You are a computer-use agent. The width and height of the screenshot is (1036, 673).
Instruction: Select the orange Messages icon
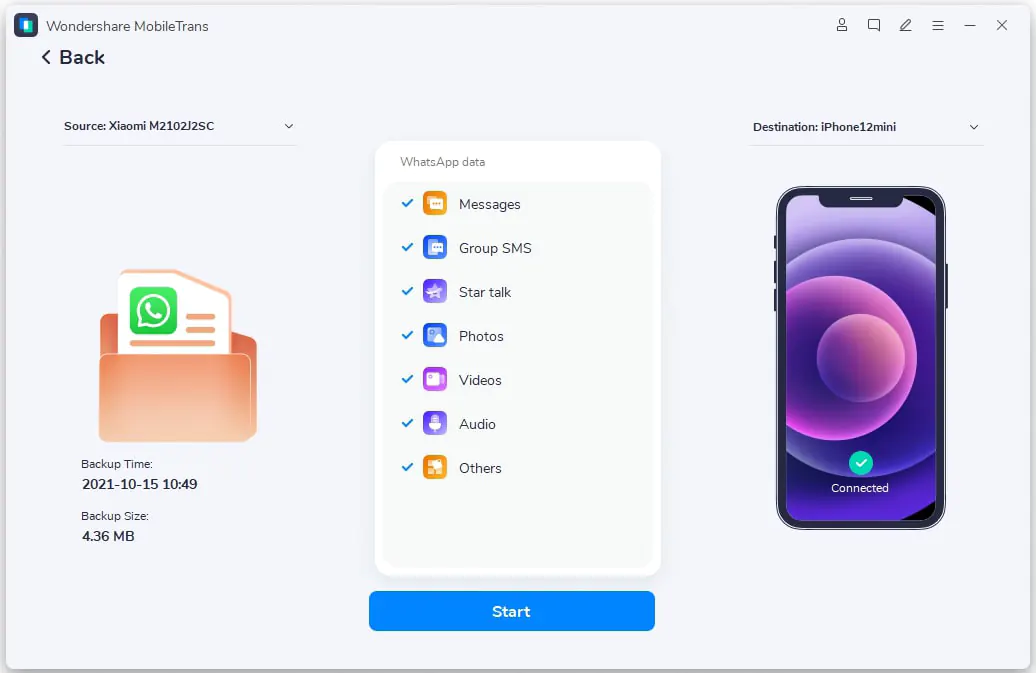tap(435, 204)
